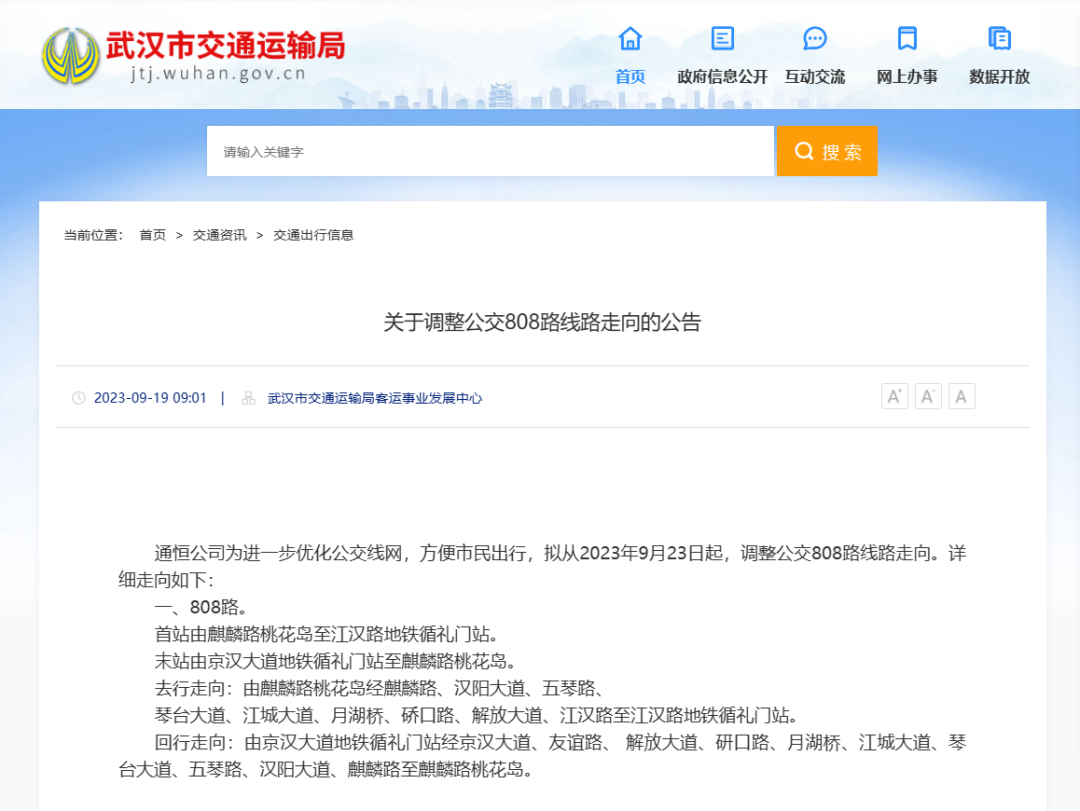
Task: Reset font size with plain A button
Action: [961, 397]
